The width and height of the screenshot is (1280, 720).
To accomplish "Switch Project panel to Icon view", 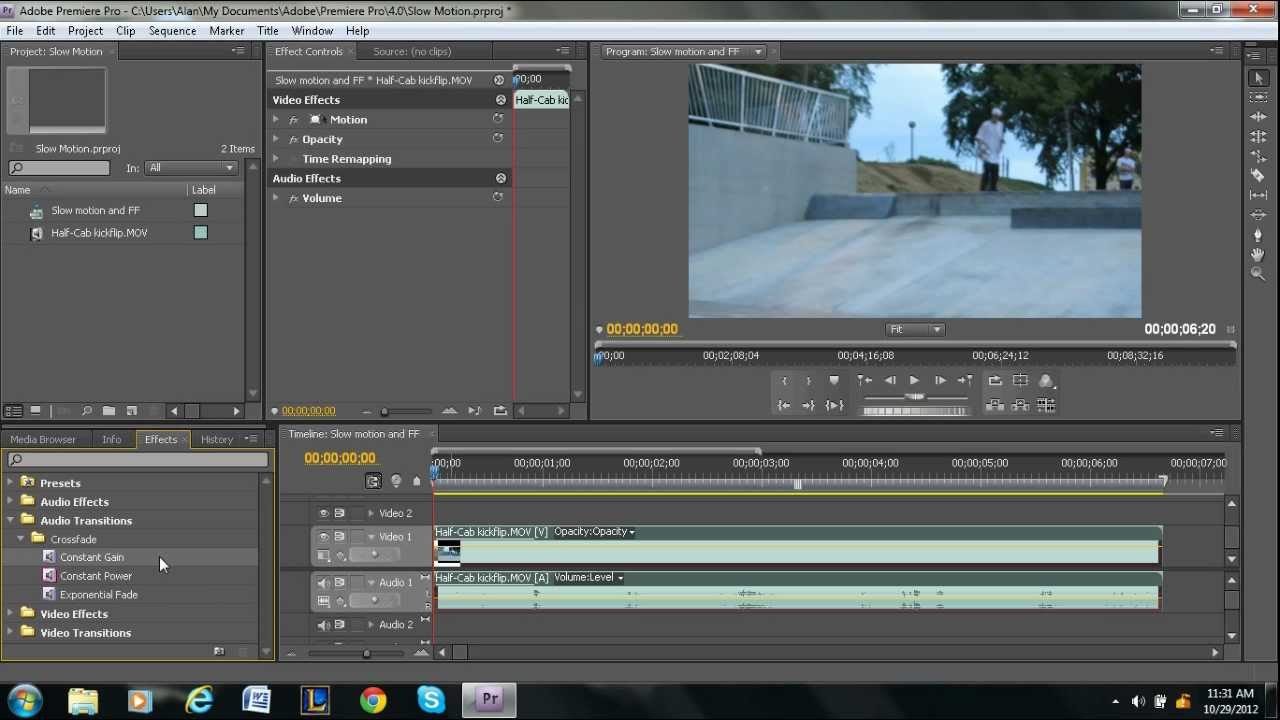I will 36,411.
